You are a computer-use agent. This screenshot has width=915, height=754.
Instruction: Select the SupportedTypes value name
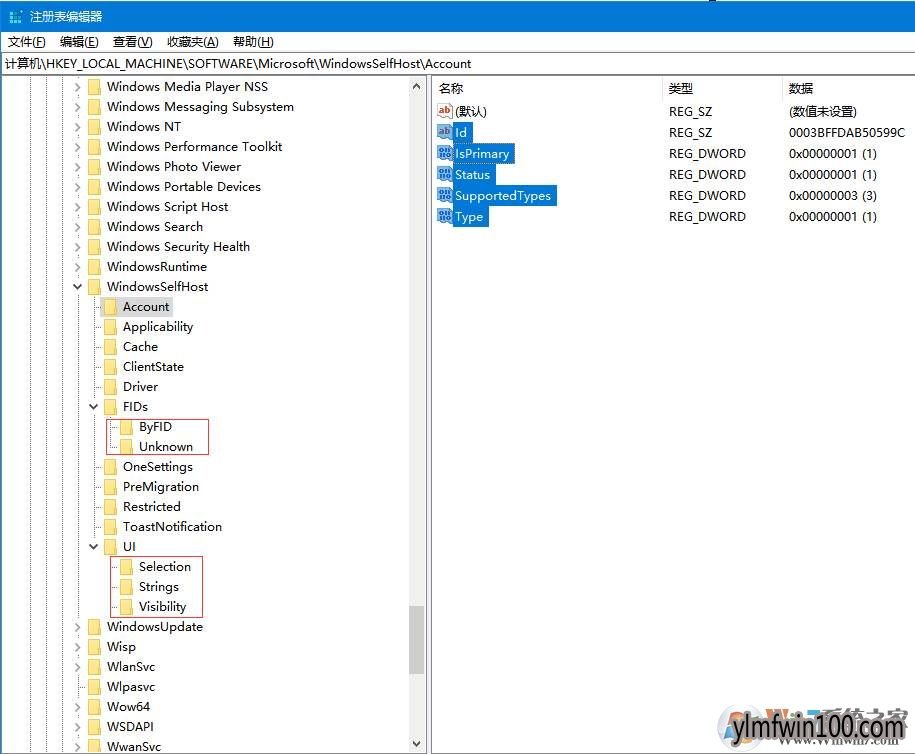[x=503, y=196]
